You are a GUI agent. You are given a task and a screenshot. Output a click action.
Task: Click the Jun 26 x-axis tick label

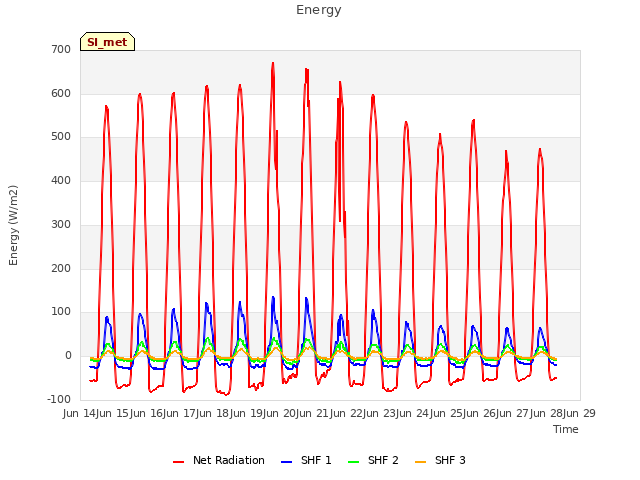(x=480, y=413)
